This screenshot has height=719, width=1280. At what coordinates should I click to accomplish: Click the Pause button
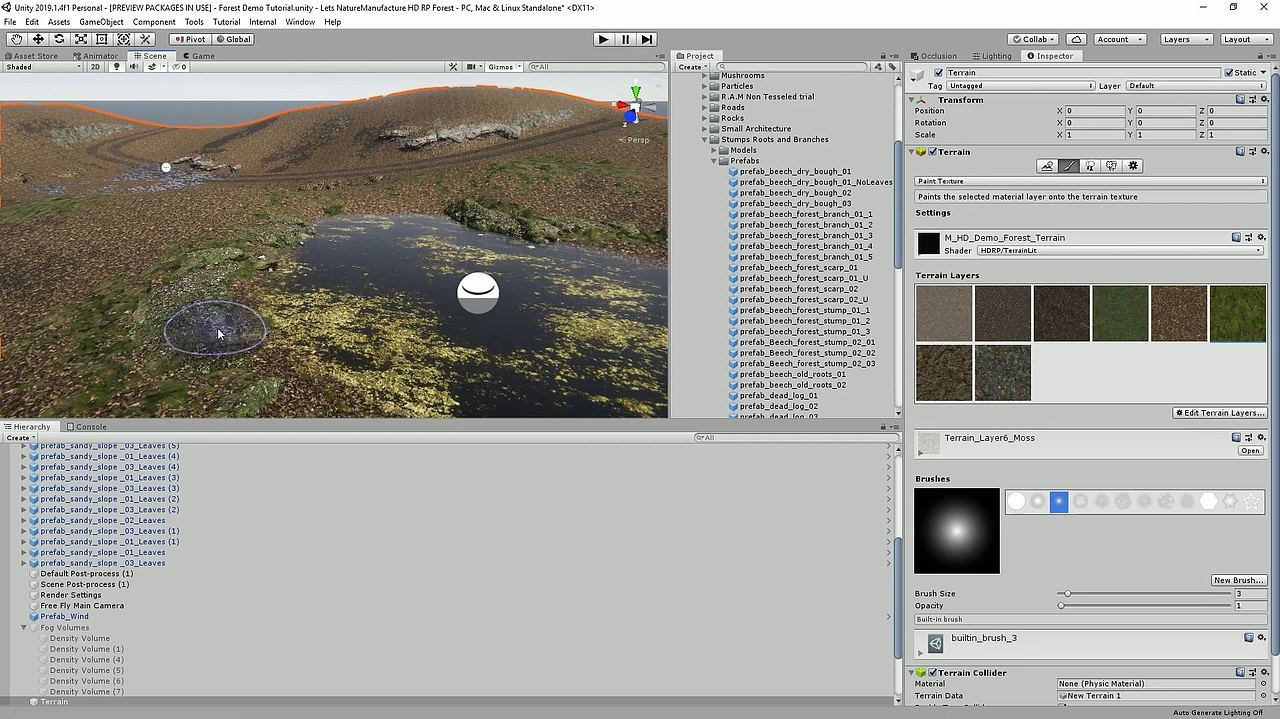pyautogui.click(x=625, y=39)
